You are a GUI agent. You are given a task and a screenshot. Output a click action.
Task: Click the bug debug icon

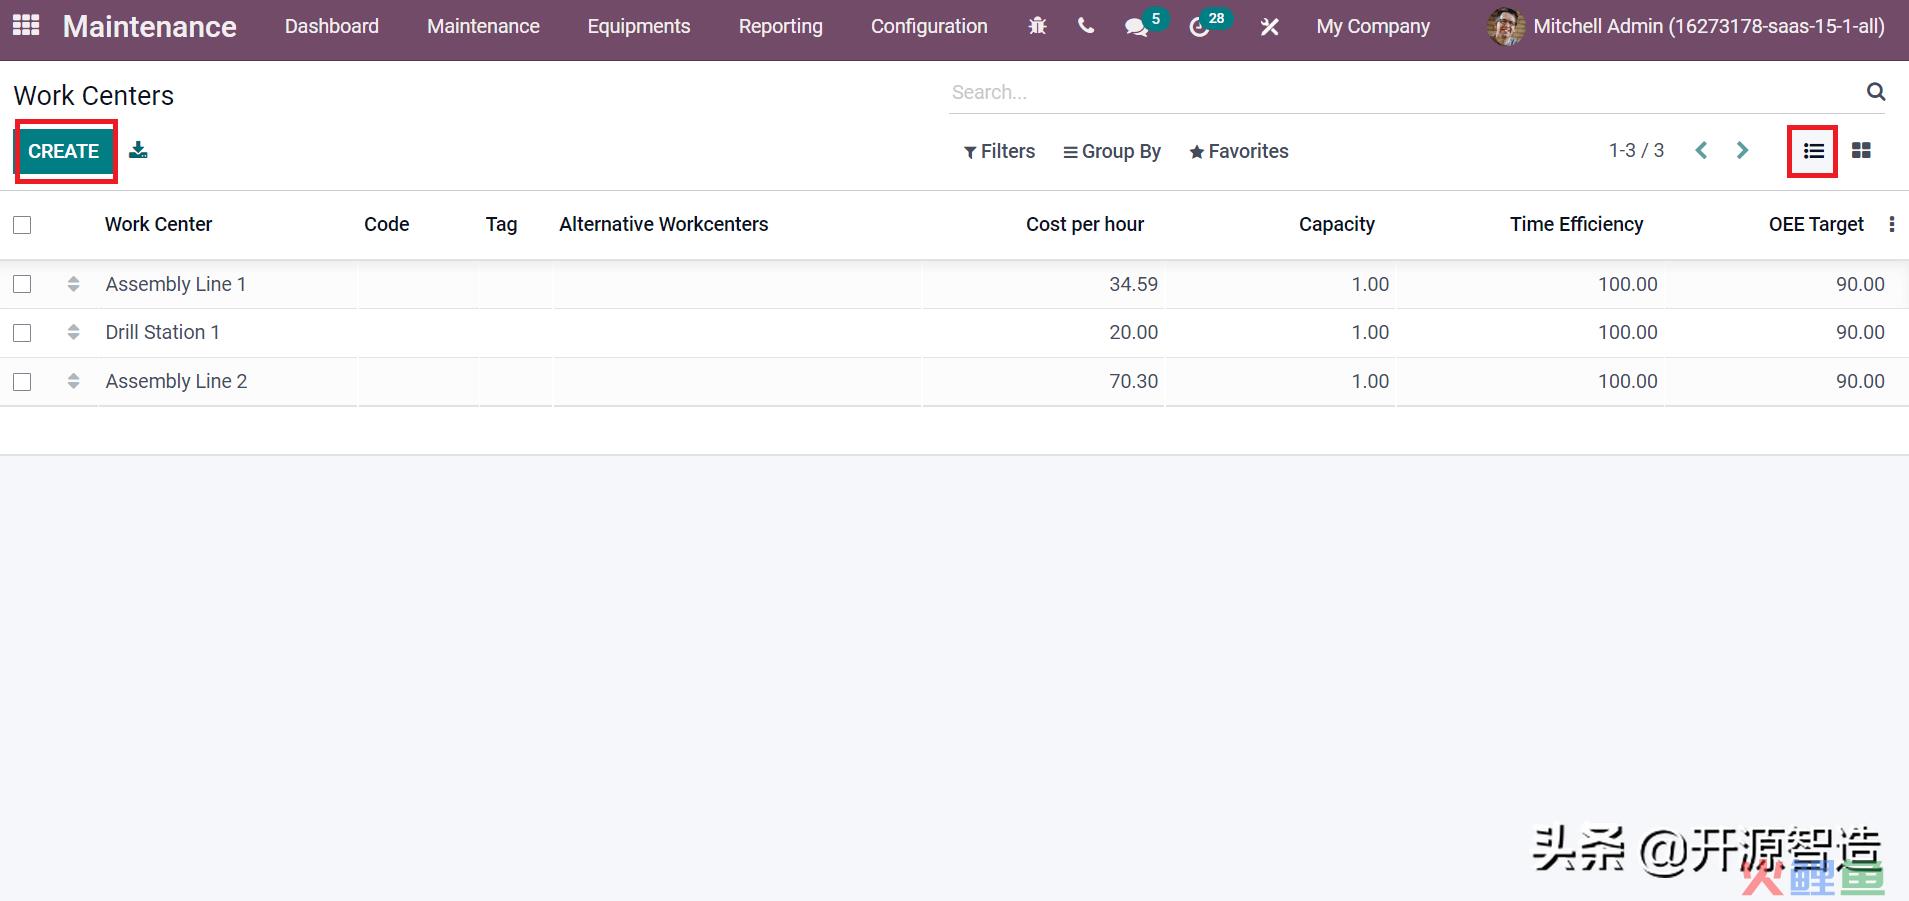[1038, 27]
